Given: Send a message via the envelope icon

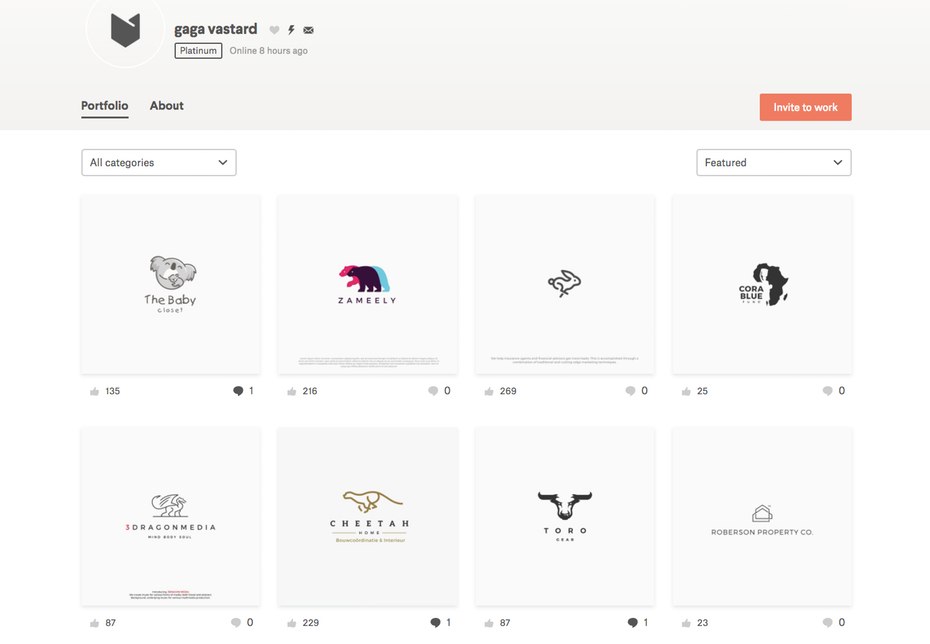Looking at the screenshot, I should pyautogui.click(x=308, y=30).
